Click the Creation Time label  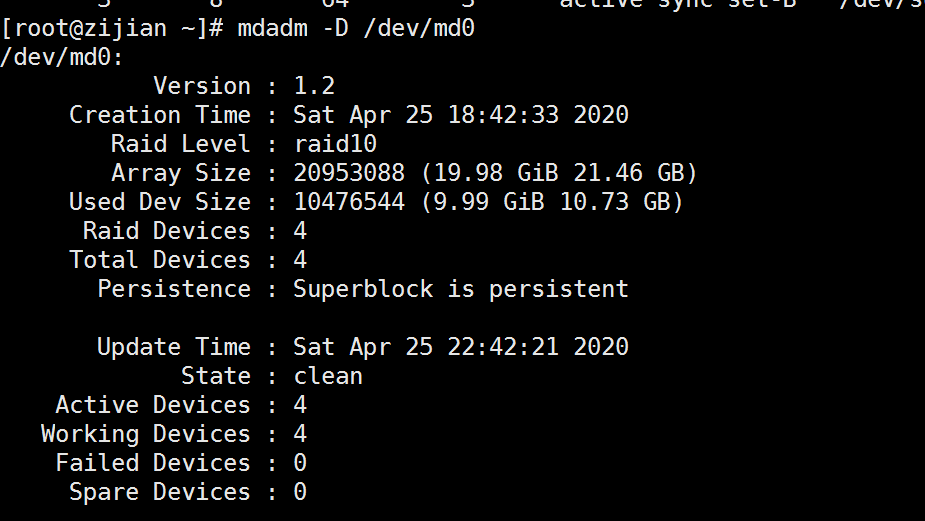pyautogui.click(x=159, y=115)
